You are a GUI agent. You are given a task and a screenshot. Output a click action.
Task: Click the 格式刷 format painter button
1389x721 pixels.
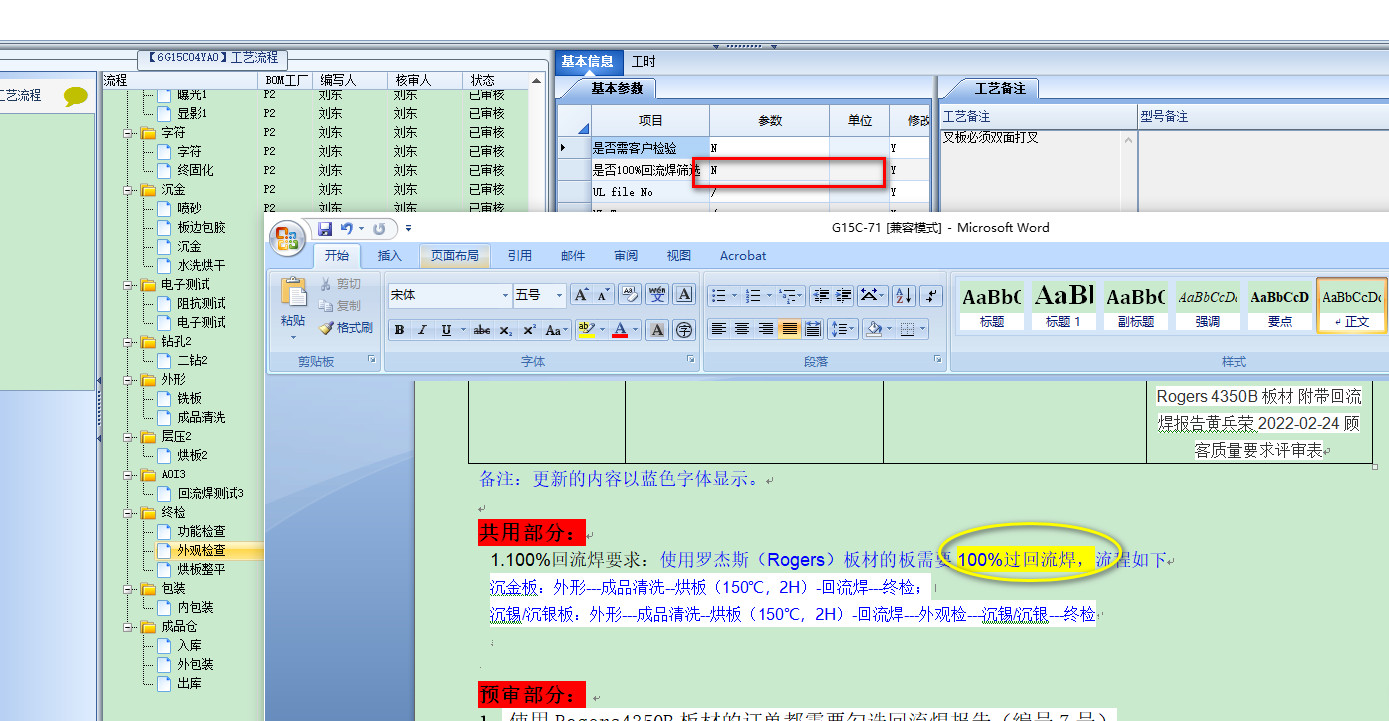point(346,327)
